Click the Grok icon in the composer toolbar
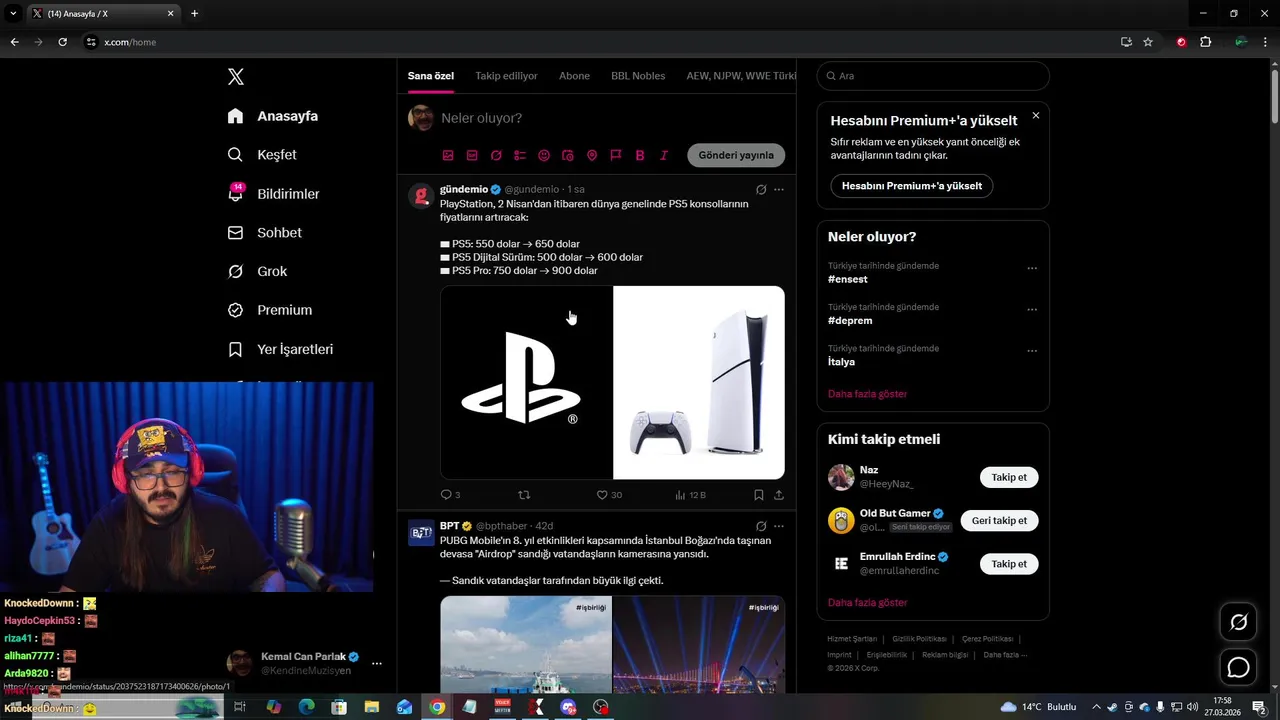1280x720 pixels. [496, 155]
